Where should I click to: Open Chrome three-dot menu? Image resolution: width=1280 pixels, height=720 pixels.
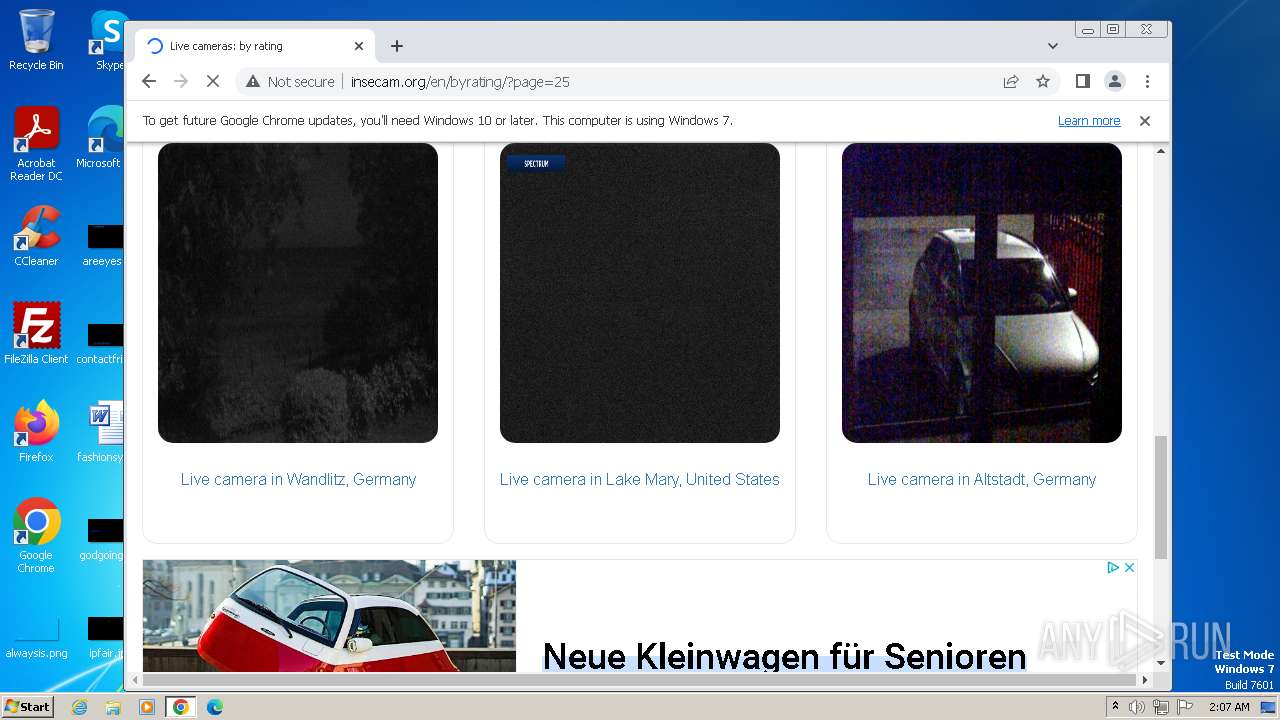[1147, 82]
